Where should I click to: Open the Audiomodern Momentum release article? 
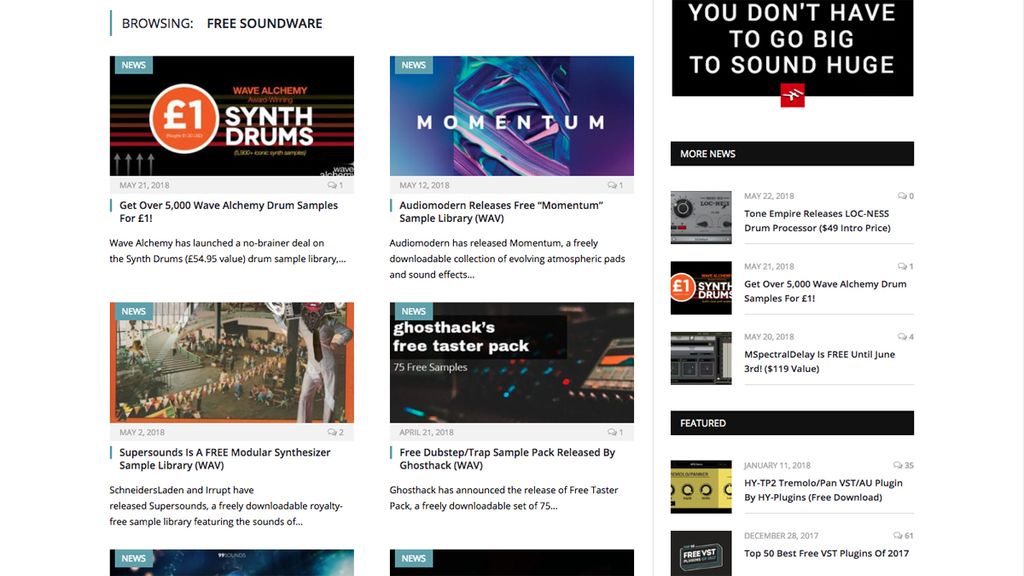pos(504,211)
